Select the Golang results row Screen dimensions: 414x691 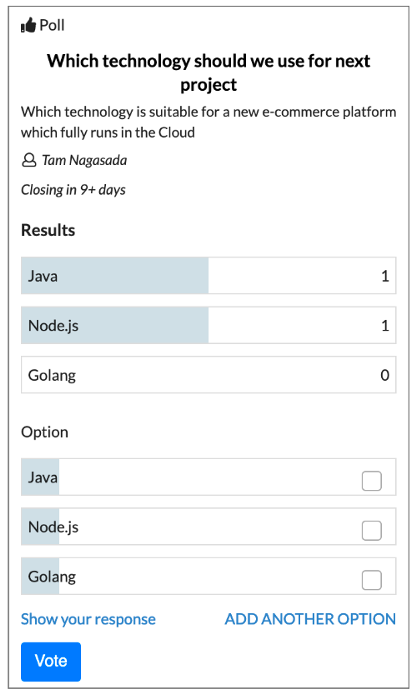click(209, 375)
